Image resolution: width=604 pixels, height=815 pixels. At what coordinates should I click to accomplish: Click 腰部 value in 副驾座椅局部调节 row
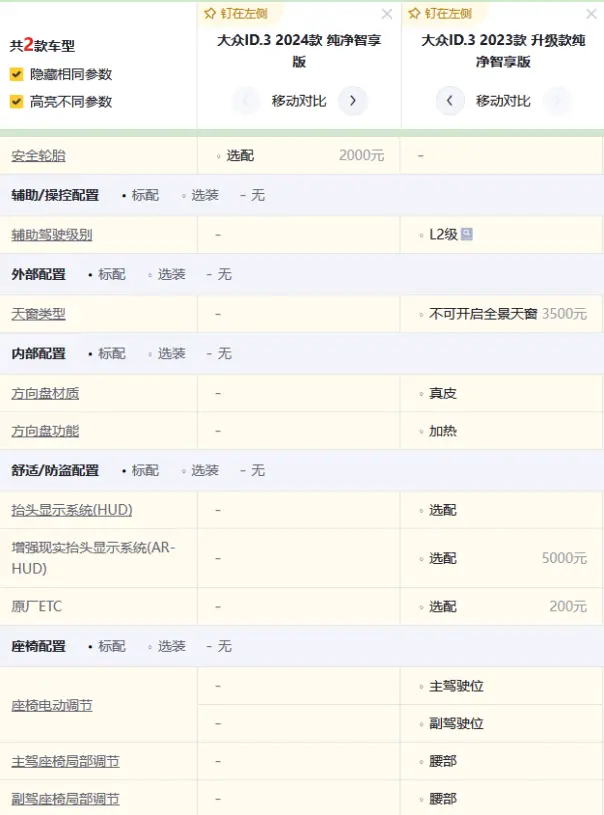pyautogui.click(x=442, y=799)
